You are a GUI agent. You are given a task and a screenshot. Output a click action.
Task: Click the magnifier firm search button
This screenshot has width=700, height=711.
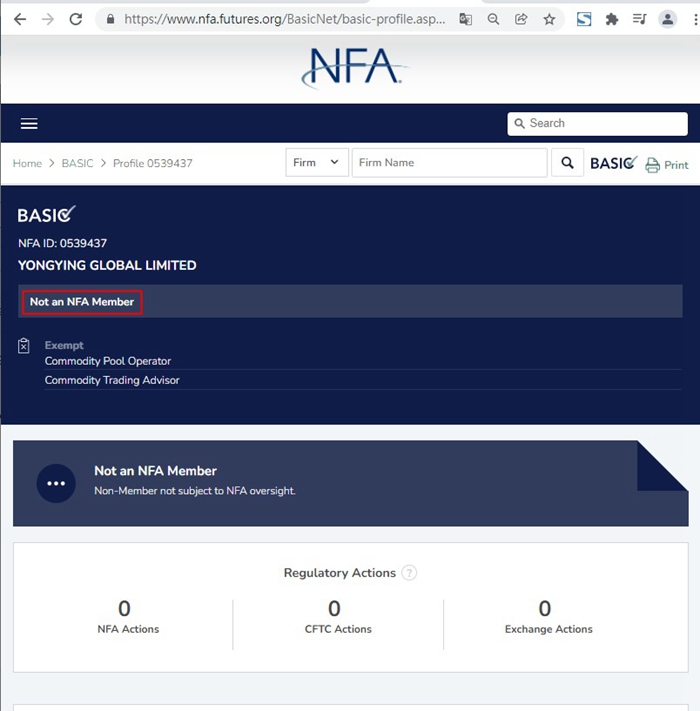click(567, 163)
